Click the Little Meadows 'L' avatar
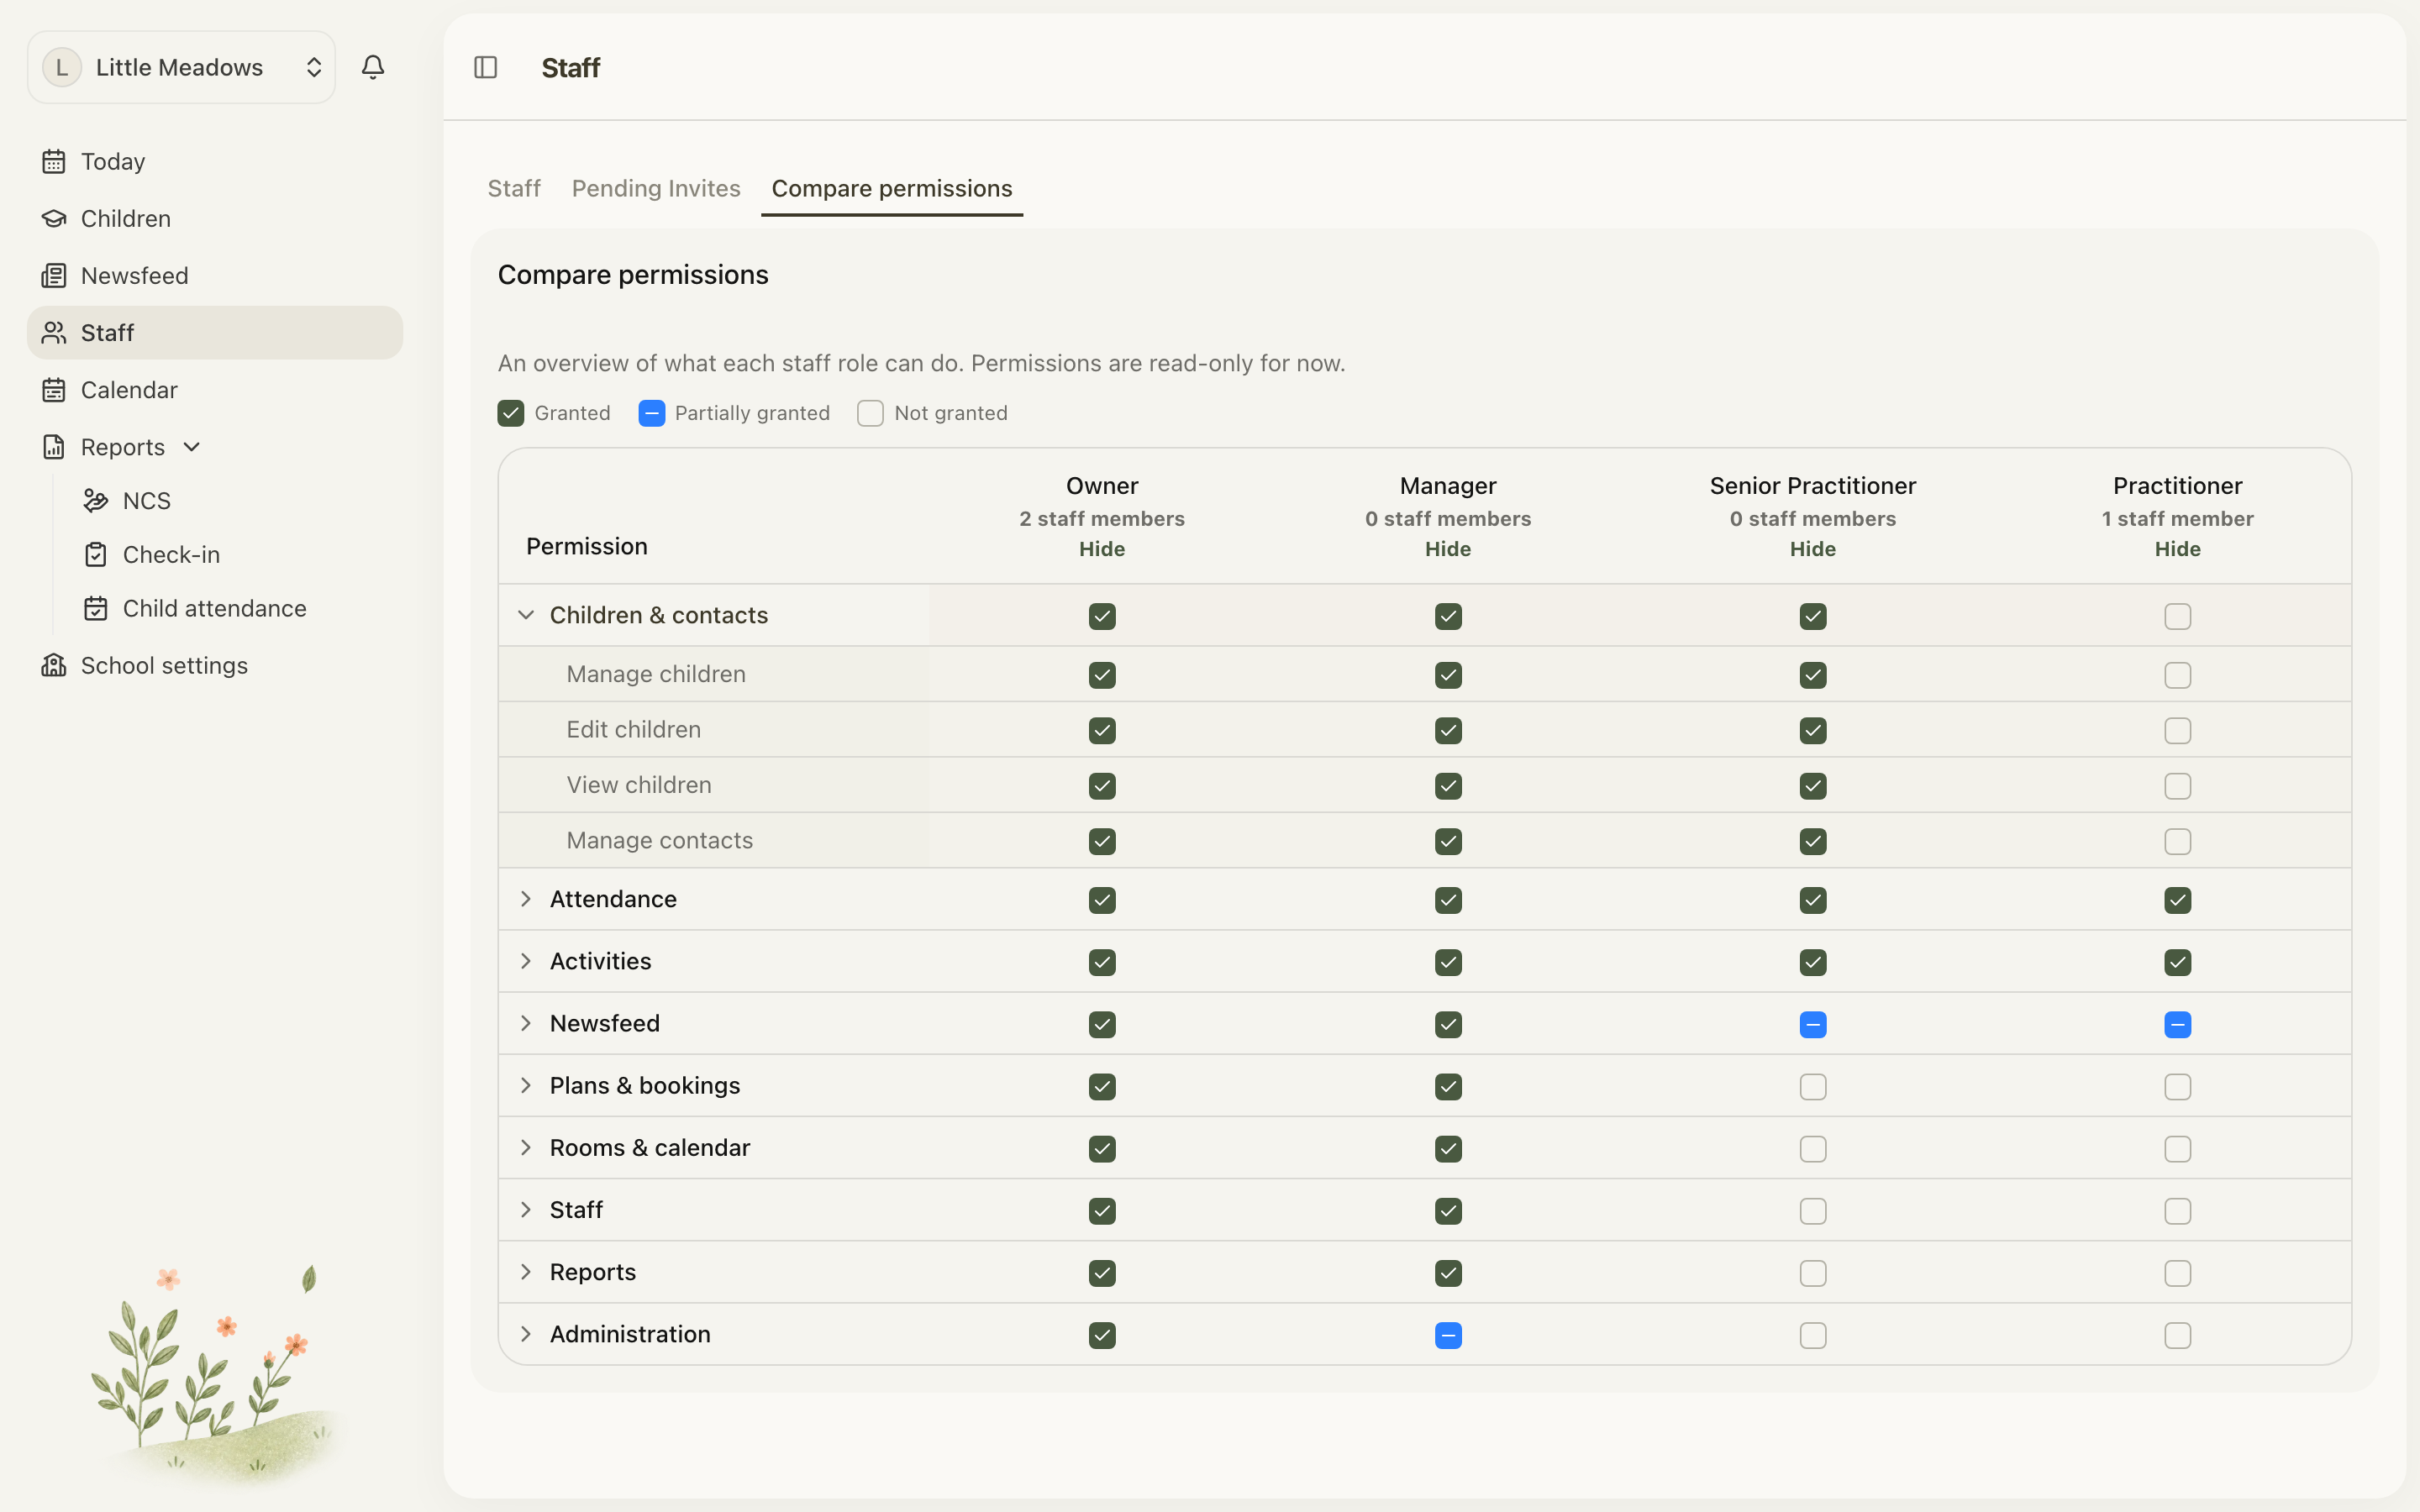 pos(62,67)
